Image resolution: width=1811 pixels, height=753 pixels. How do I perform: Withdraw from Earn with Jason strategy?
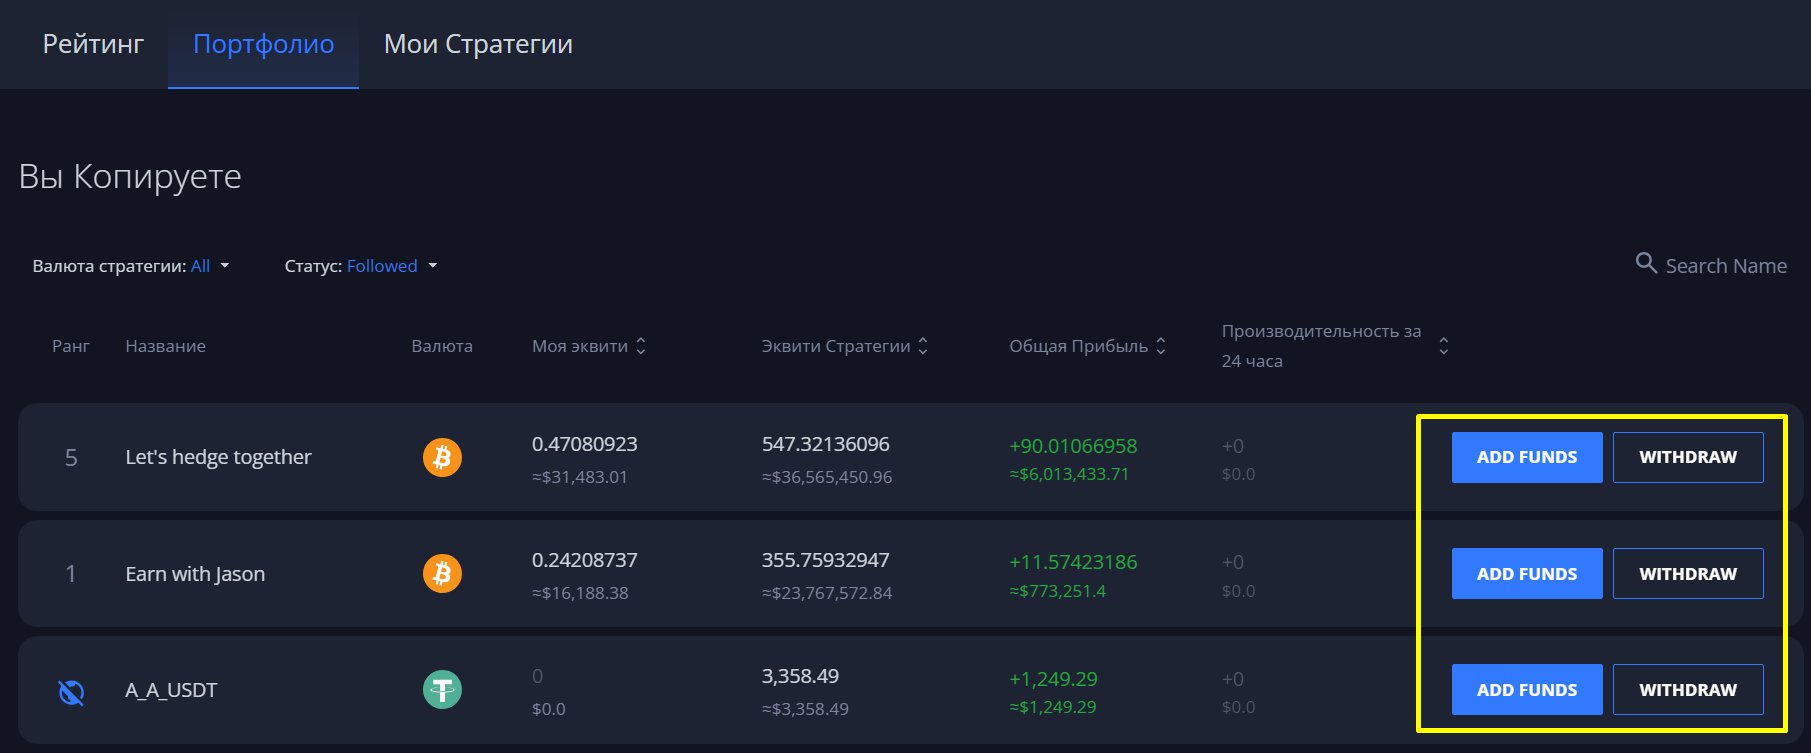coord(1687,574)
